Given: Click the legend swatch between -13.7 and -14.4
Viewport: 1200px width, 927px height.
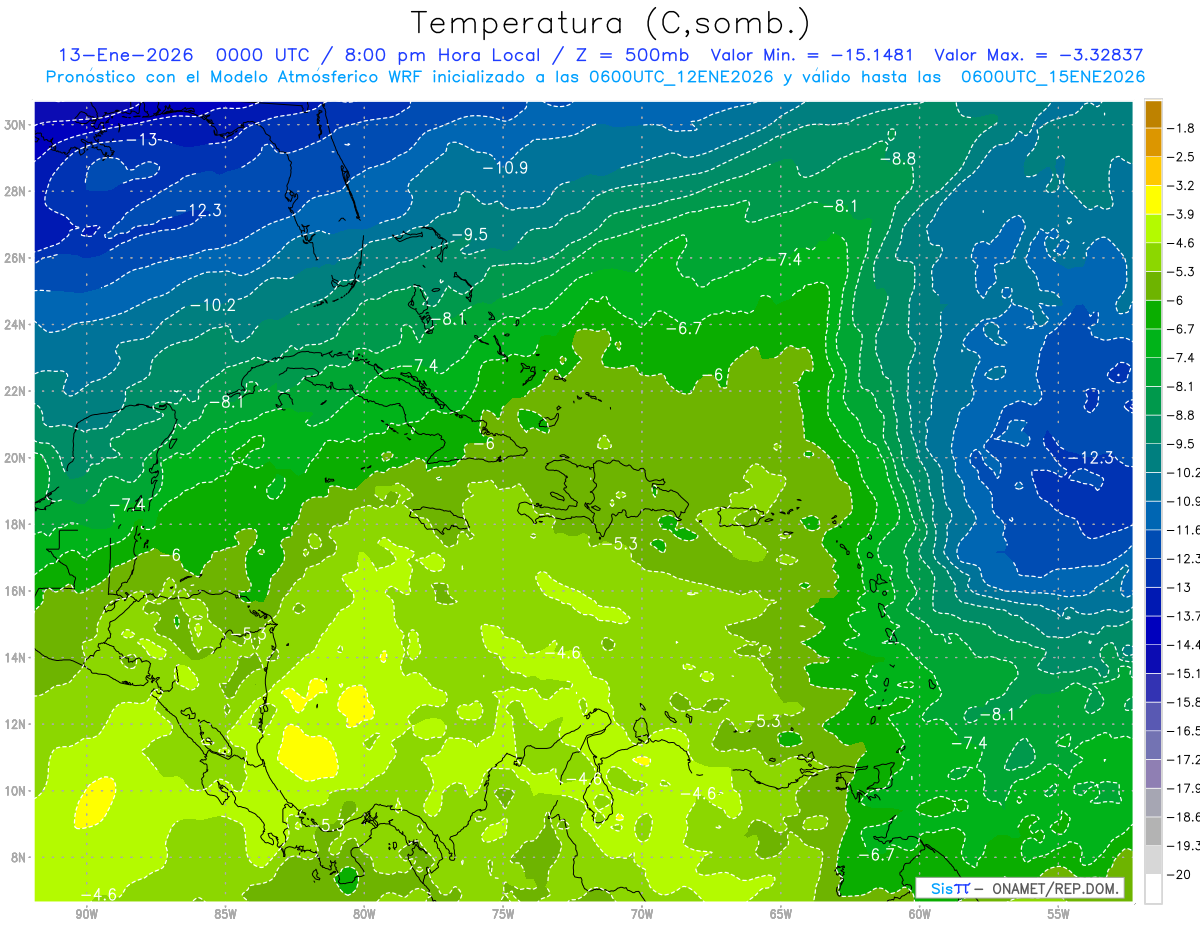Looking at the screenshot, I should (x=1153, y=630).
